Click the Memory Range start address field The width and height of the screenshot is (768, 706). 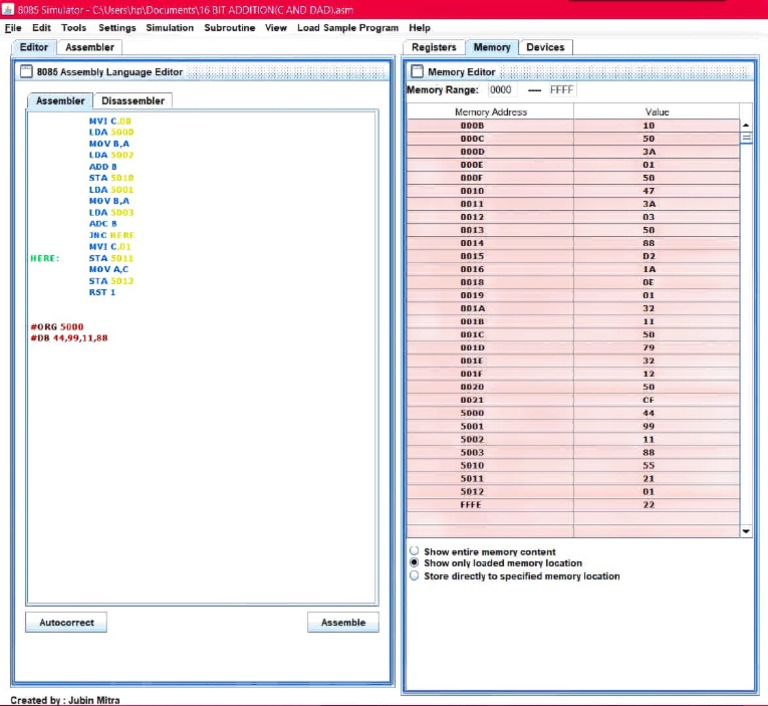504,90
